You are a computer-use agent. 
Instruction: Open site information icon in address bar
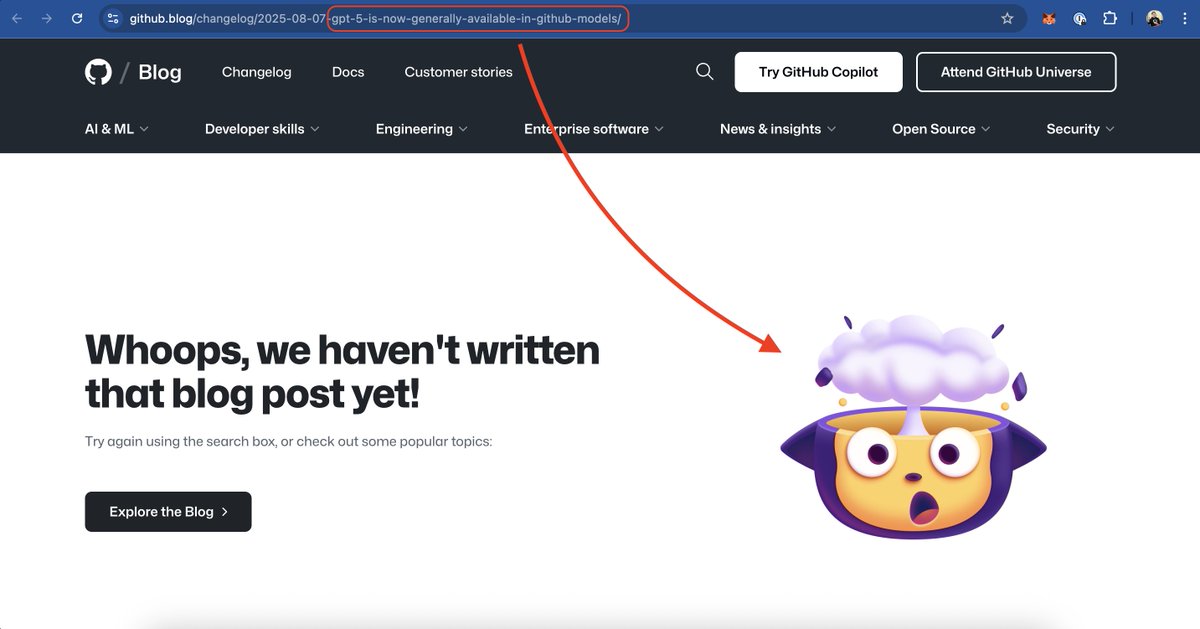113,18
